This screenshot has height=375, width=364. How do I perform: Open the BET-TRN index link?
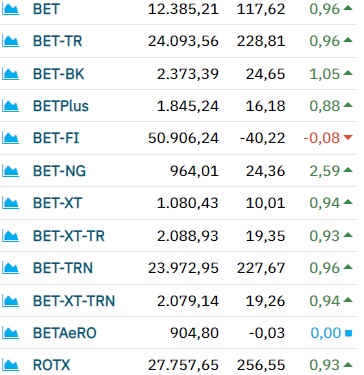[x=63, y=268]
